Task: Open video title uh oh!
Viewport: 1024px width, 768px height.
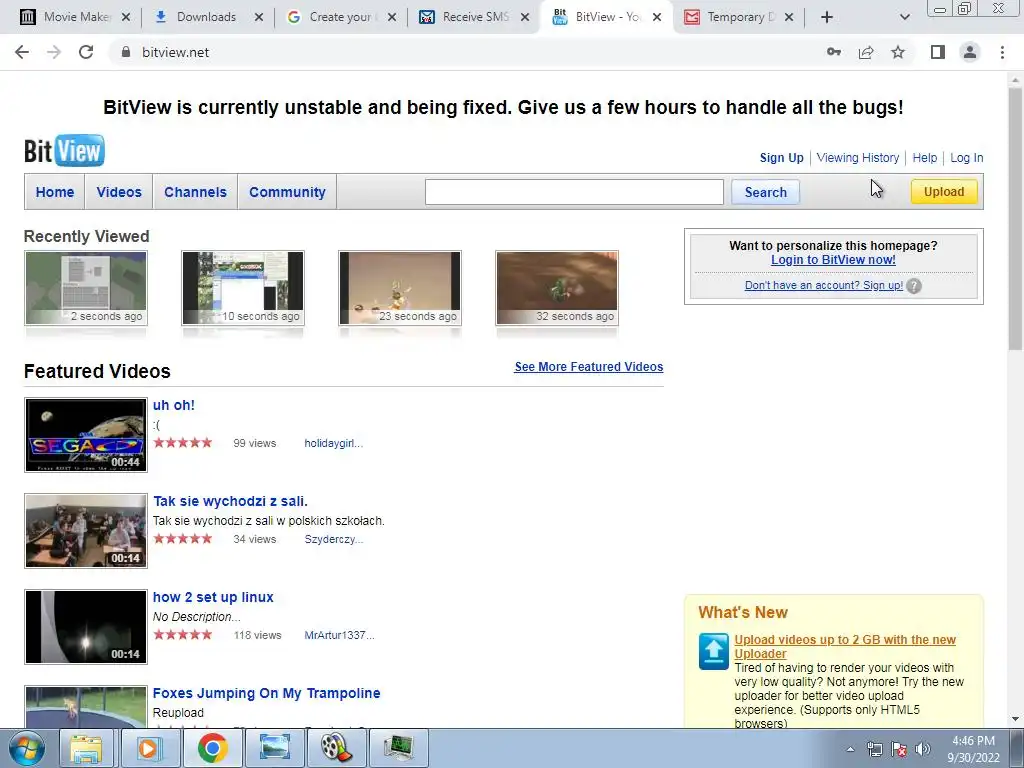Action: pyautogui.click(x=174, y=405)
